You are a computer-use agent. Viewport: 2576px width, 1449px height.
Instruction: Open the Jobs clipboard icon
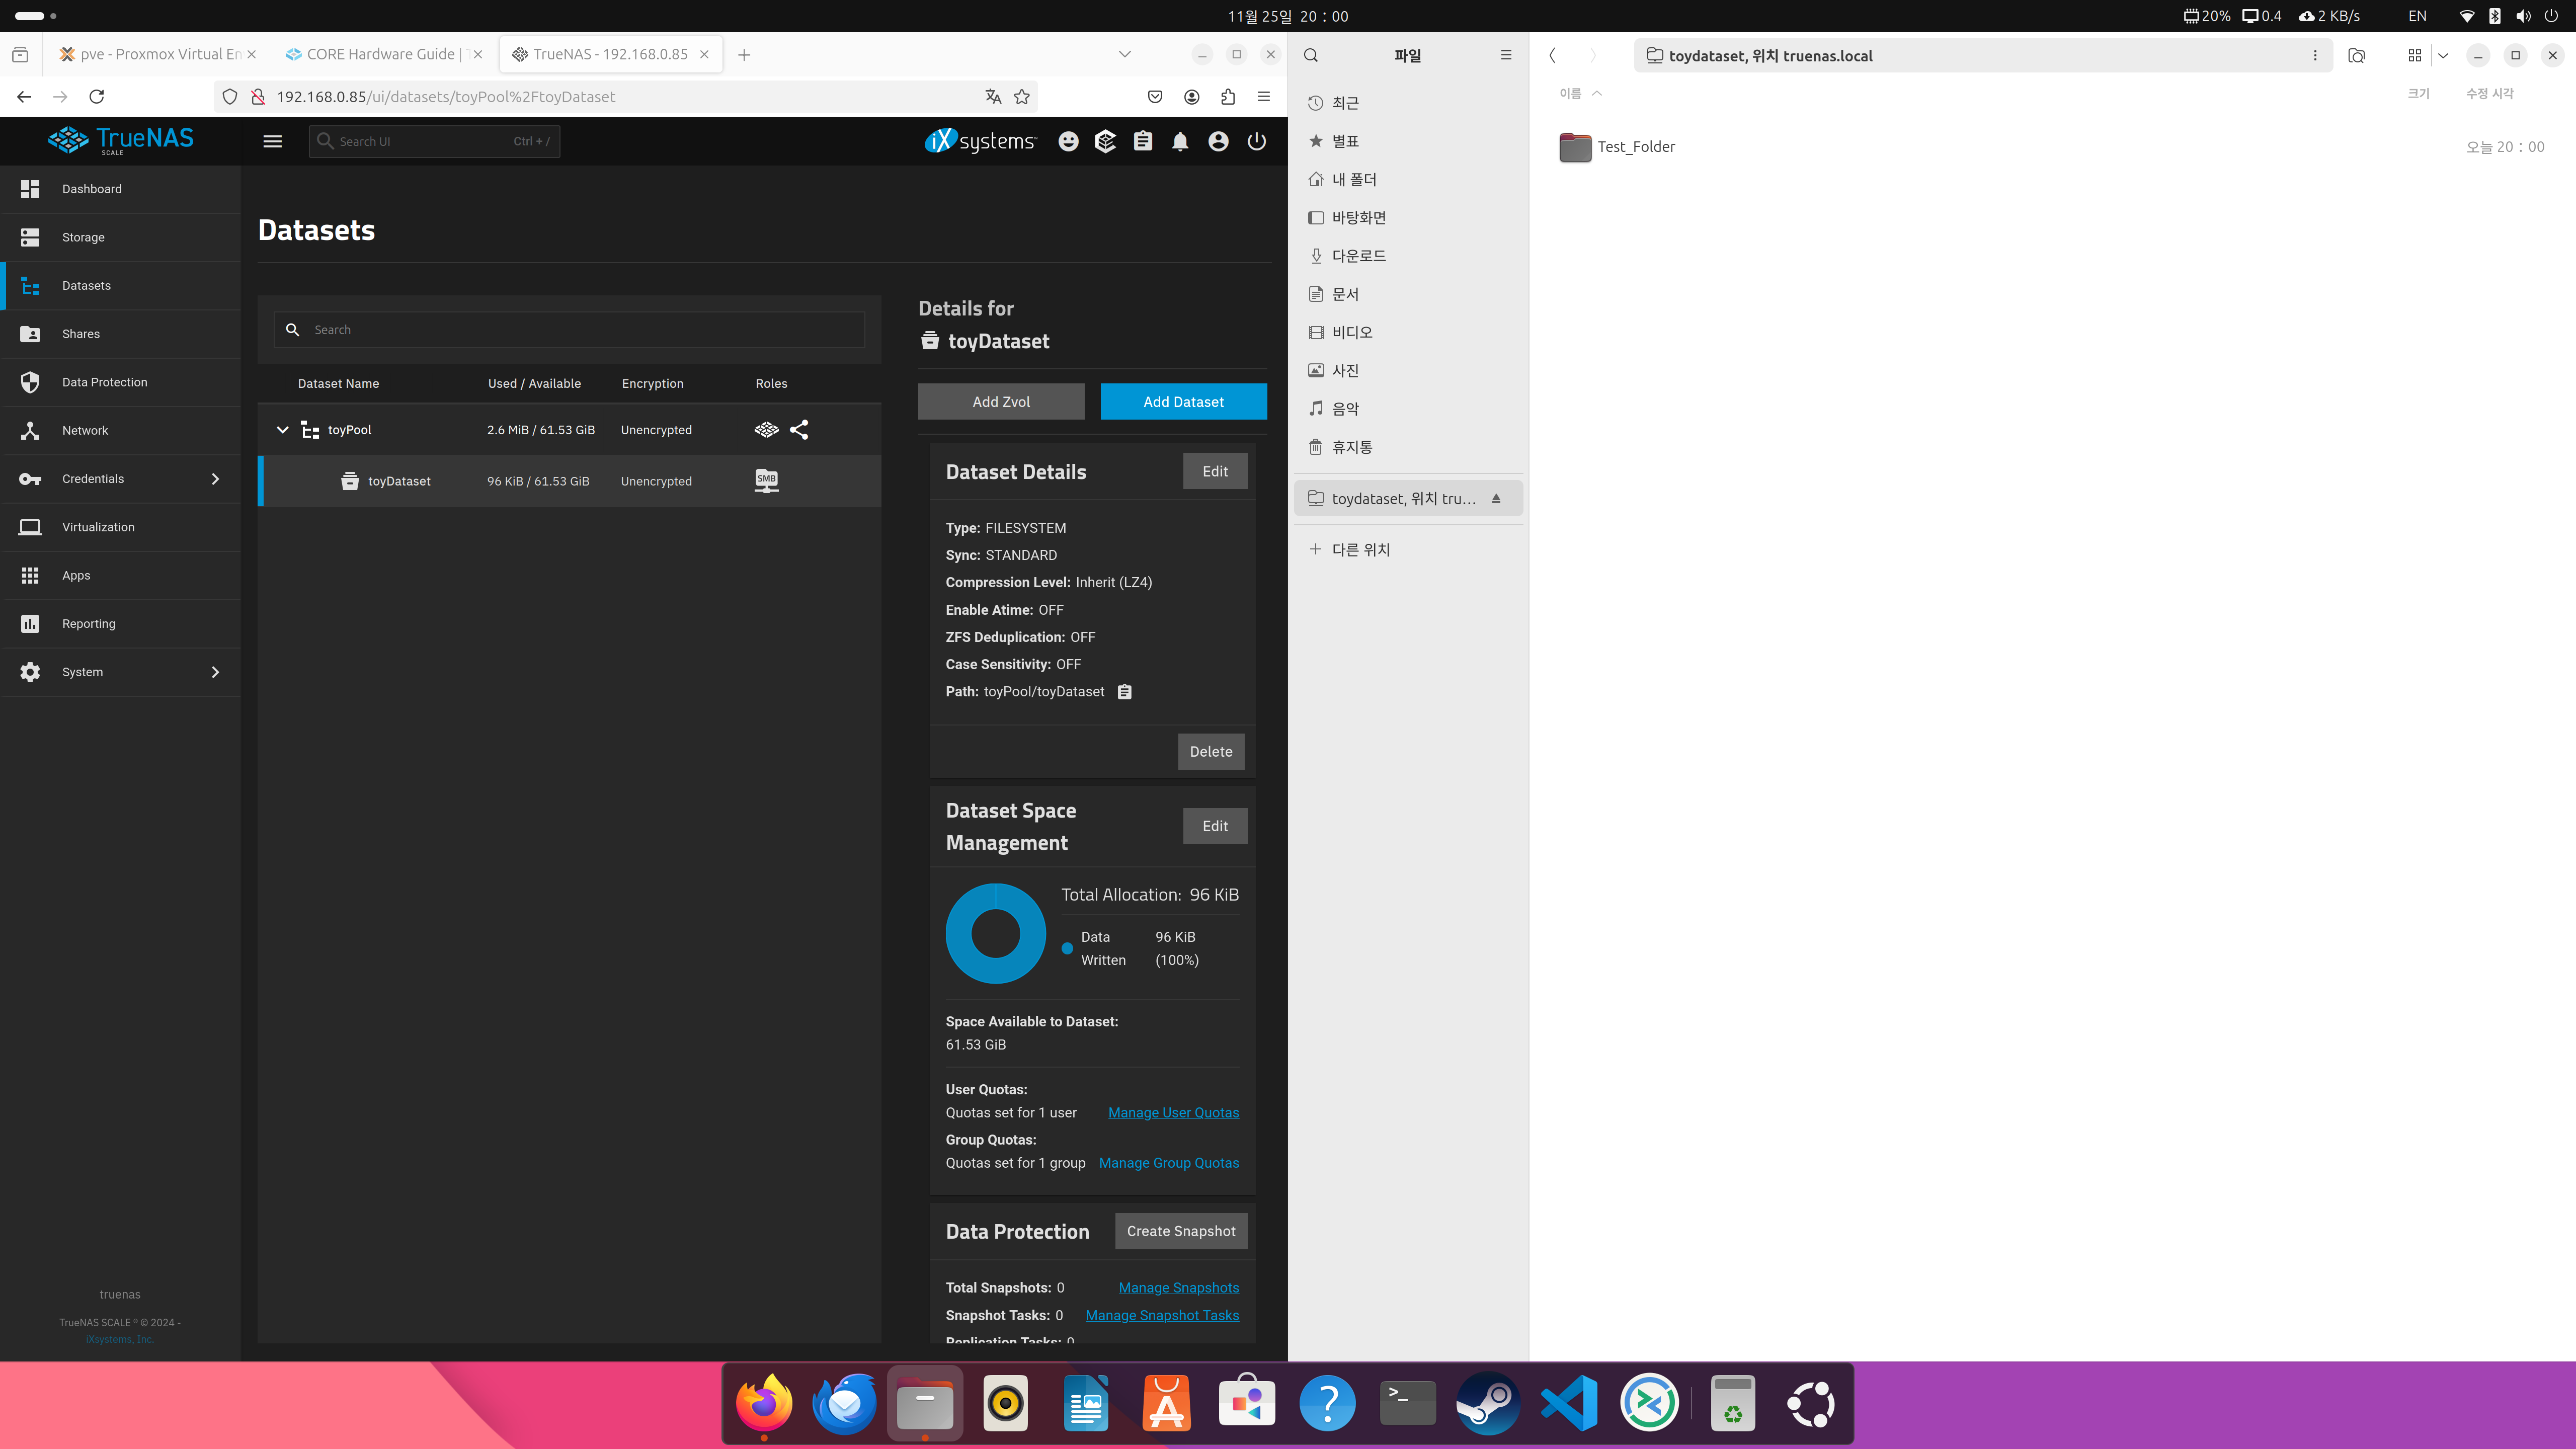pyautogui.click(x=1143, y=141)
